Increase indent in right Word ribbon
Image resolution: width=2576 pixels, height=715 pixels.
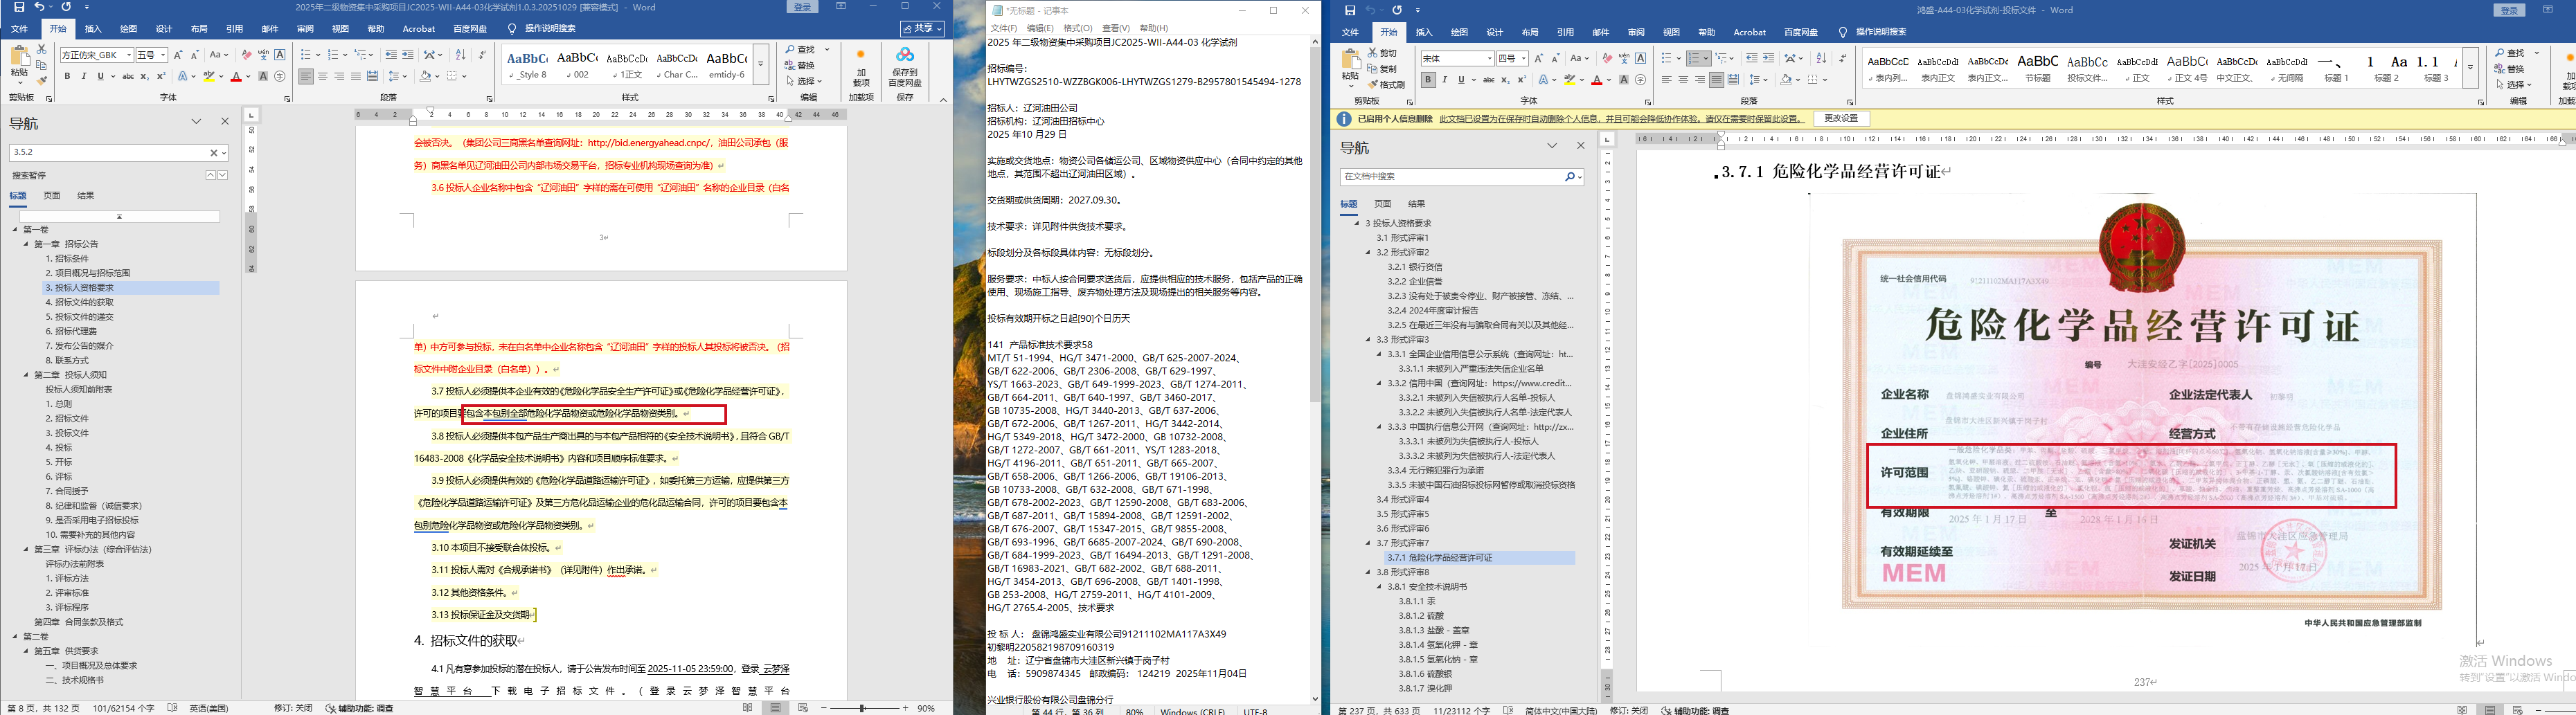click(1768, 58)
